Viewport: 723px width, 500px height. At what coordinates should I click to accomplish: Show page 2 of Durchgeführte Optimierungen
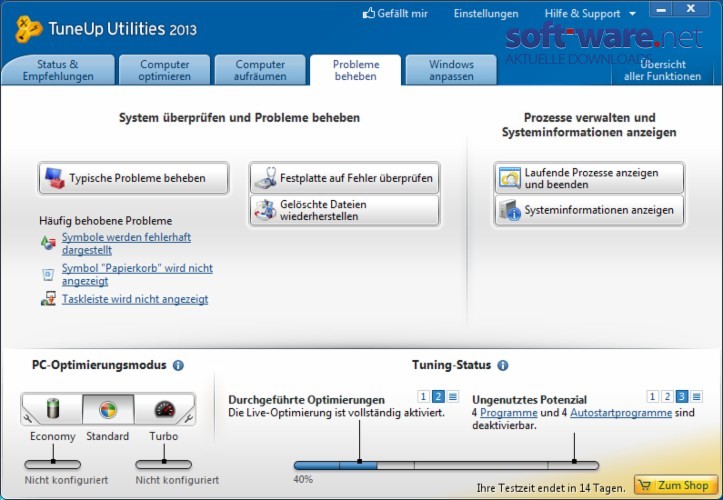click(x=438, y=396)
